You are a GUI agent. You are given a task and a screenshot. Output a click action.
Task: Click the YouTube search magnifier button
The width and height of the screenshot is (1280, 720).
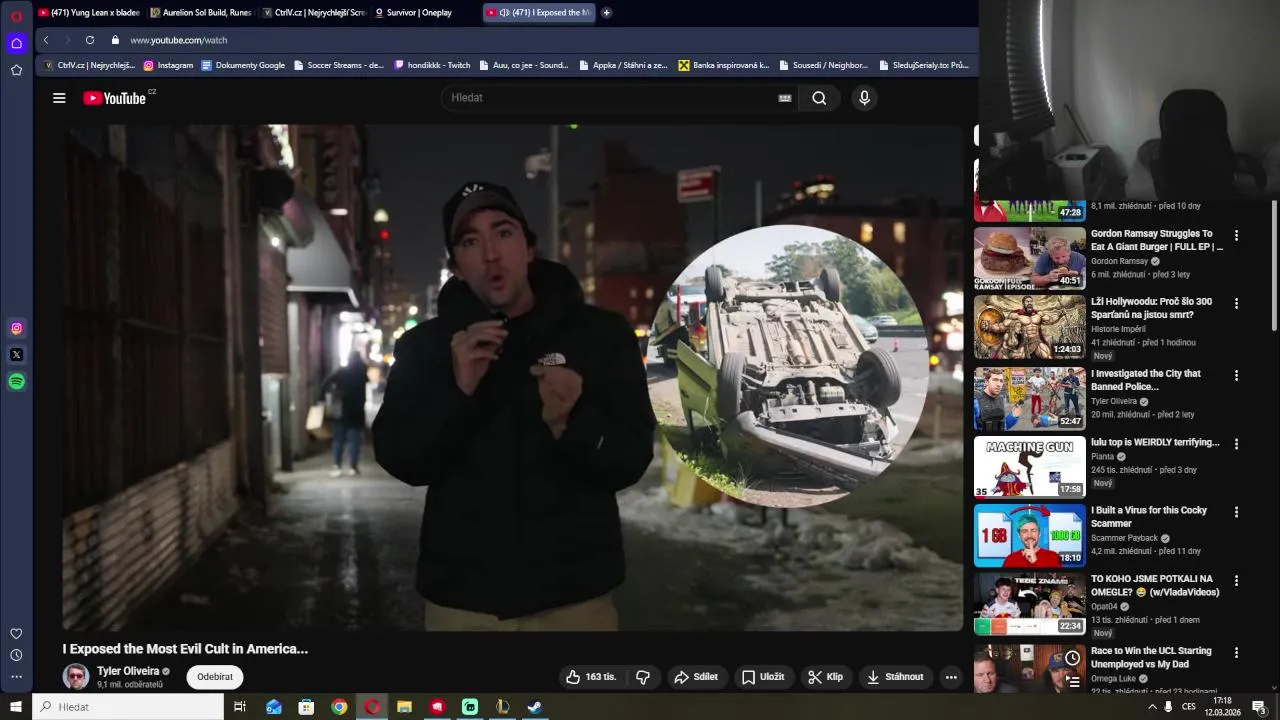tap(819, 98)
